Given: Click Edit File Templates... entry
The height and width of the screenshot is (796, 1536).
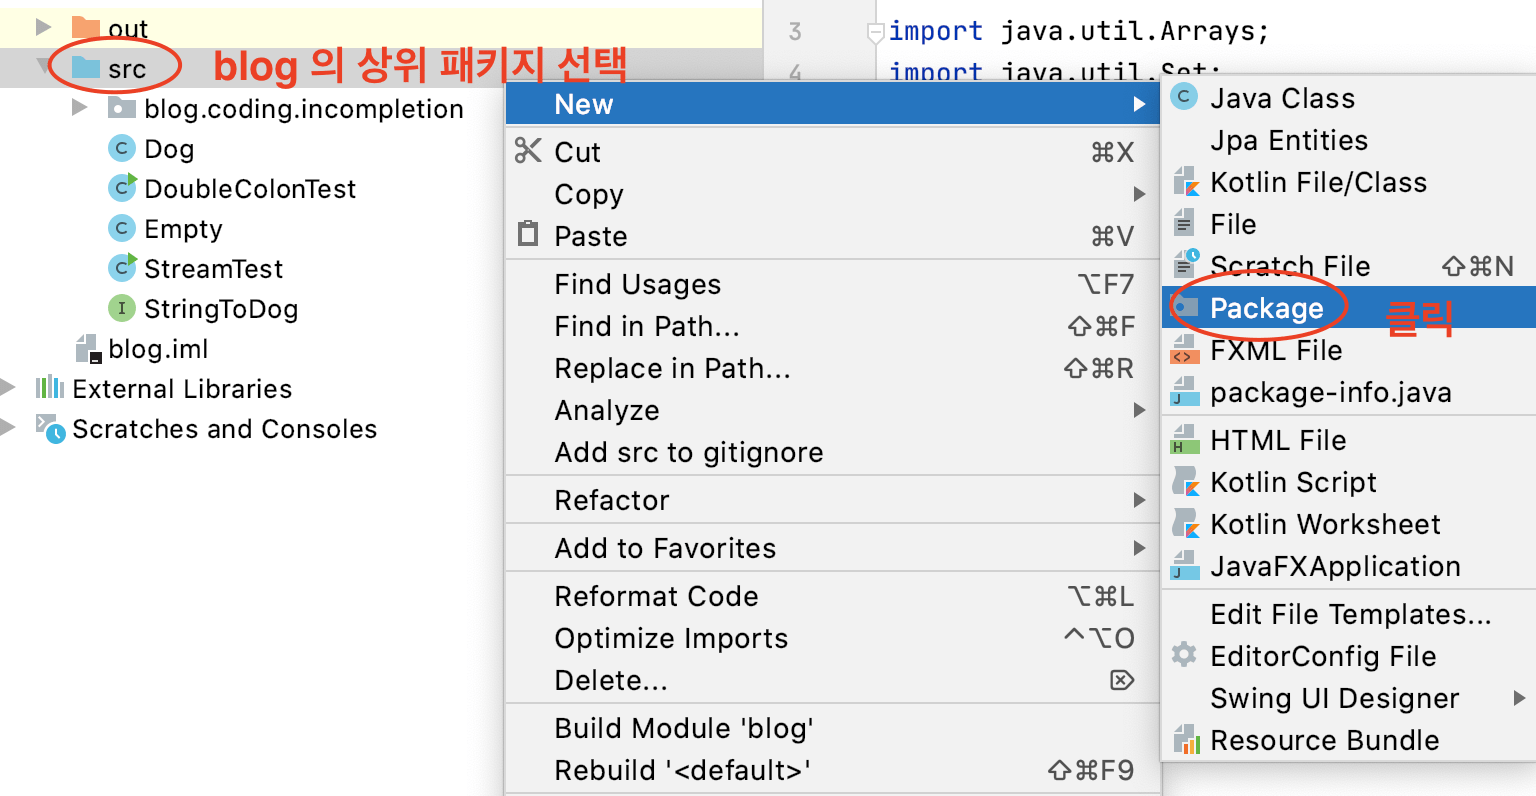Looking at the screenshot, I should pyautogui.click(x=1350, y=614).
